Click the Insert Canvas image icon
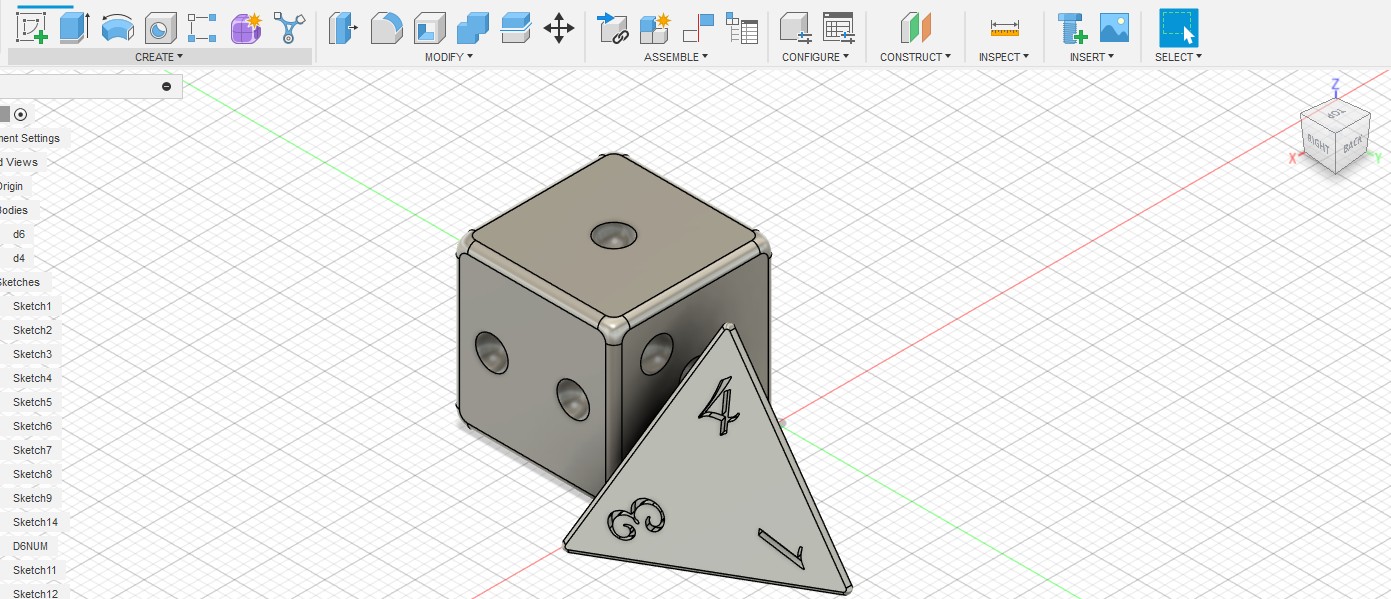 [x=1114, y=28]
